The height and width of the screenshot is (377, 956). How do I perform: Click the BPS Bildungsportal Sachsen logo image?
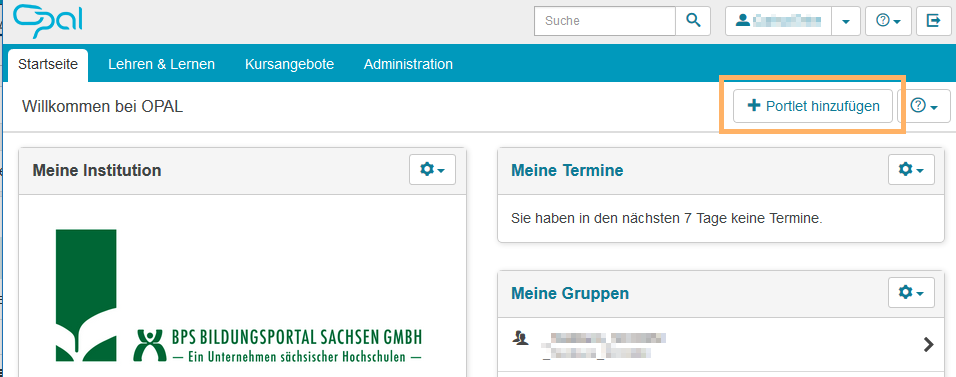(239, 295)
